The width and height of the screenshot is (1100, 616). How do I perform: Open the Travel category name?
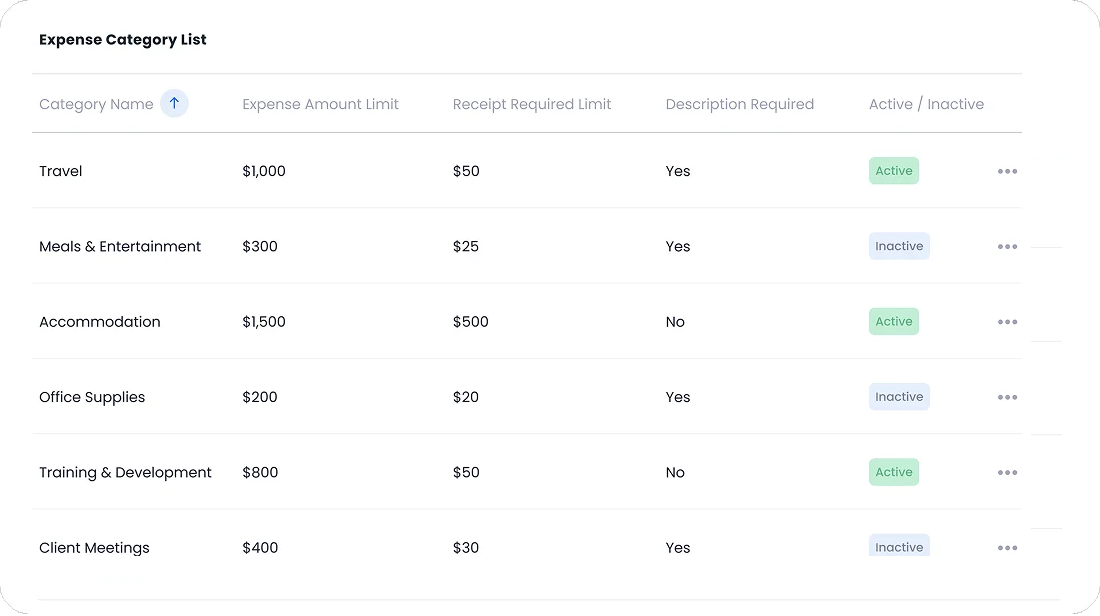[60, 171]
